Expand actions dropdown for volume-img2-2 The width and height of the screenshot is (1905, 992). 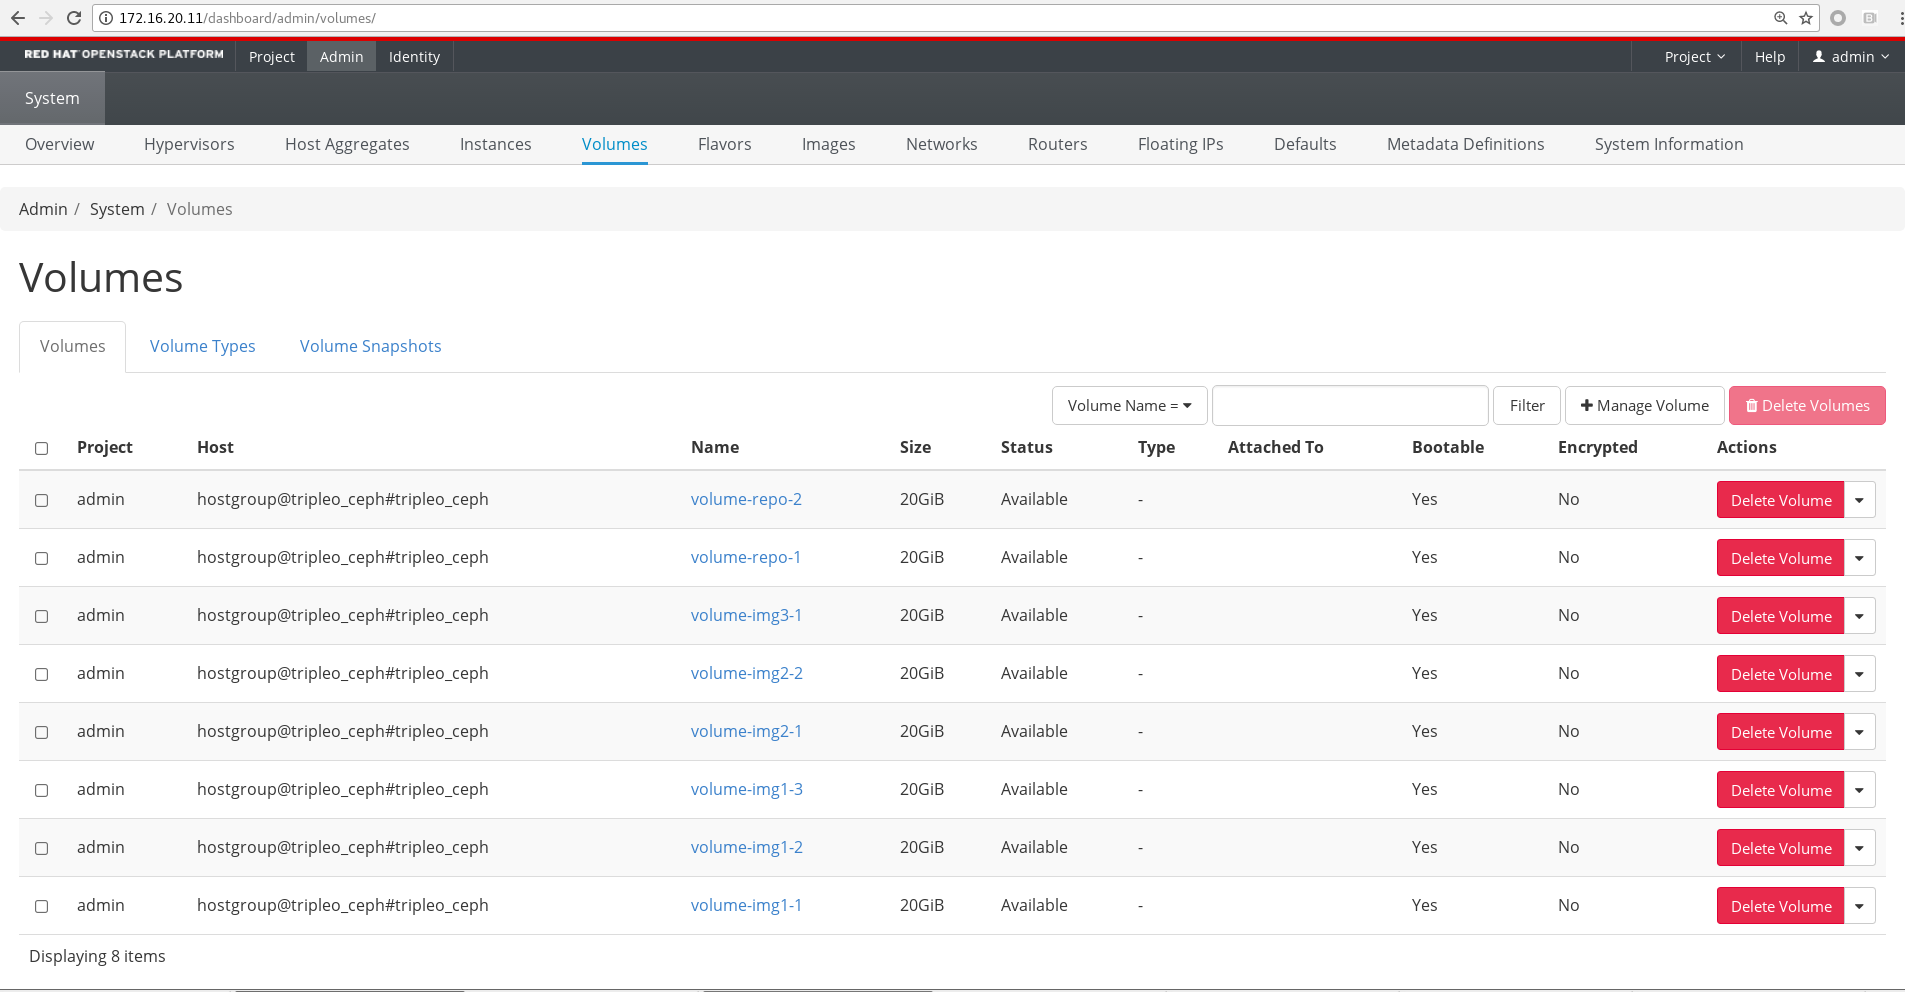[x=1859, y=674]
